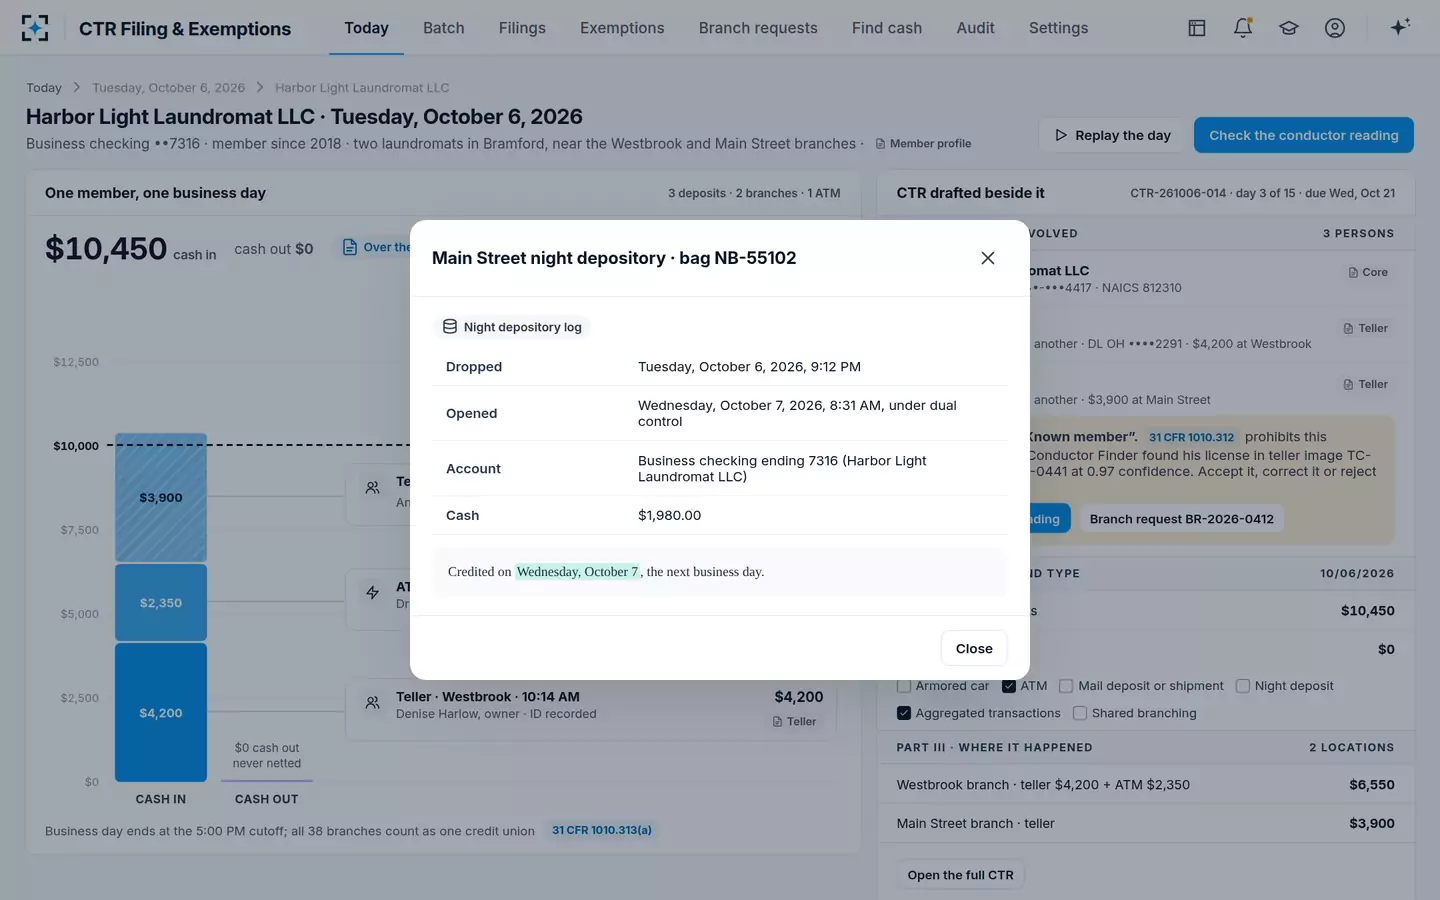Image resolution: width=1440 pixels, height=900 pixels.
Task: Toggle the Armored car checkbox
Action: point(904,686)
